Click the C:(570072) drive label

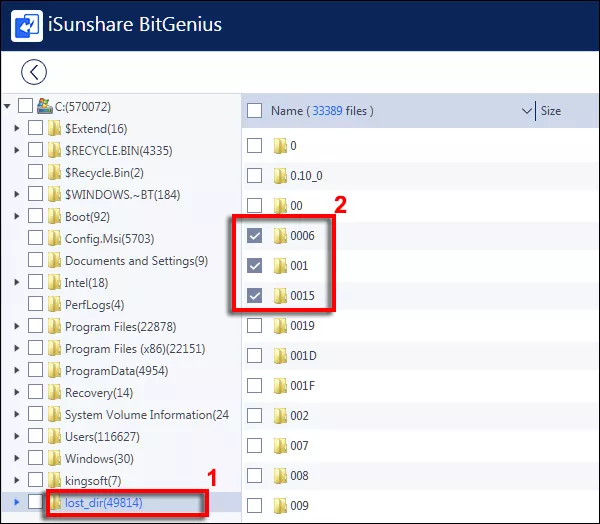coord(83,106)
